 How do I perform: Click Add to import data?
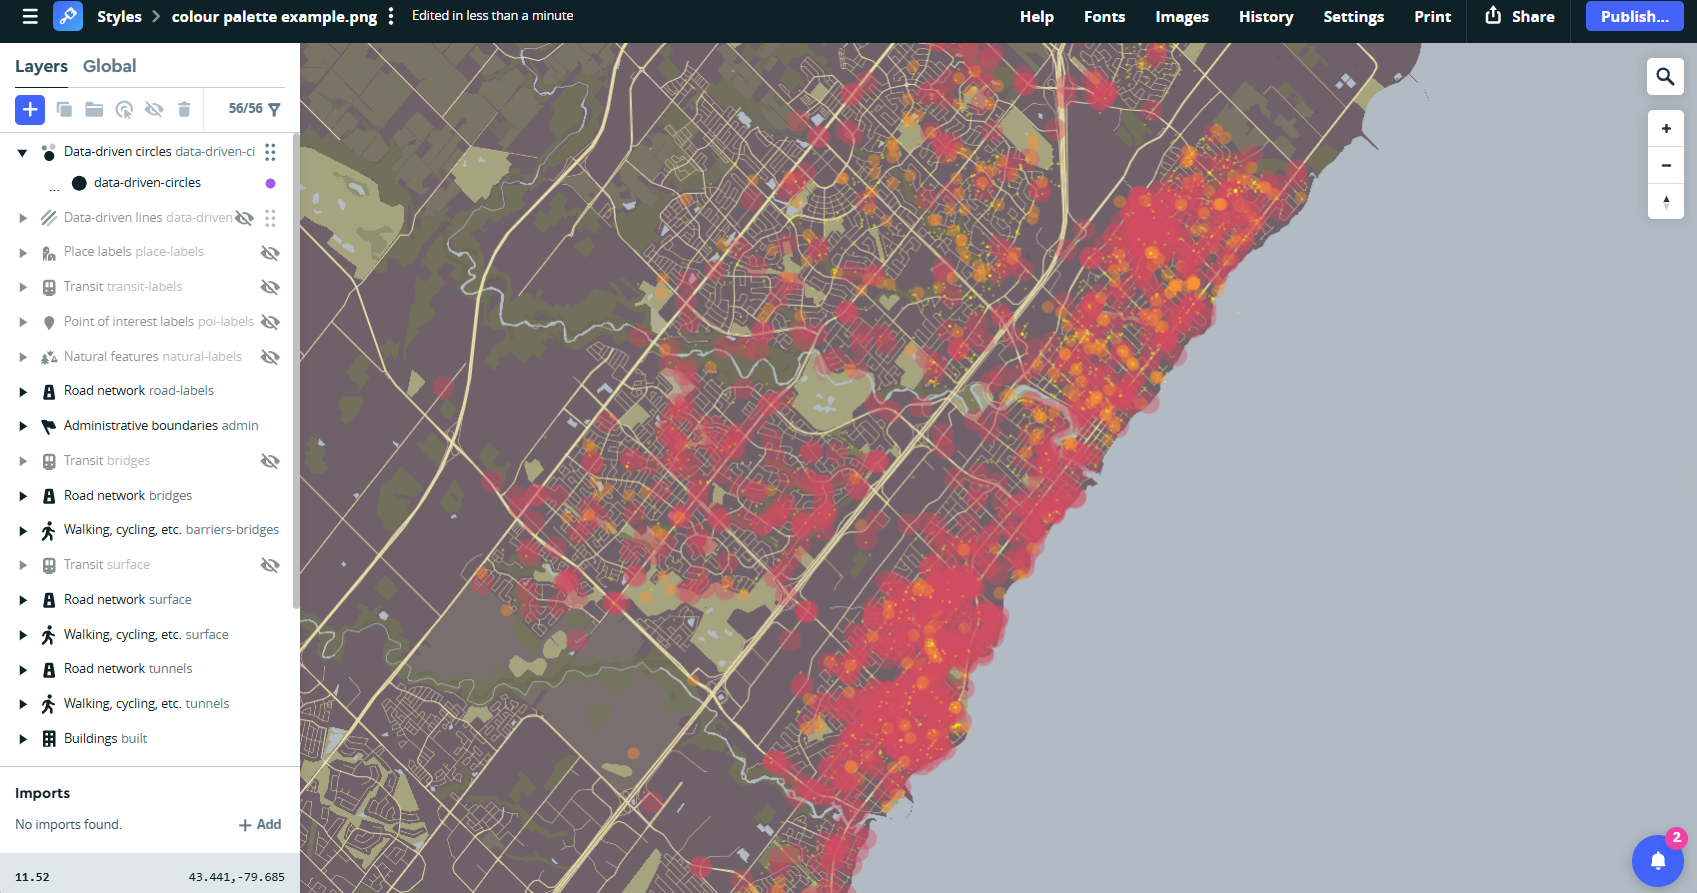[260, 825]
